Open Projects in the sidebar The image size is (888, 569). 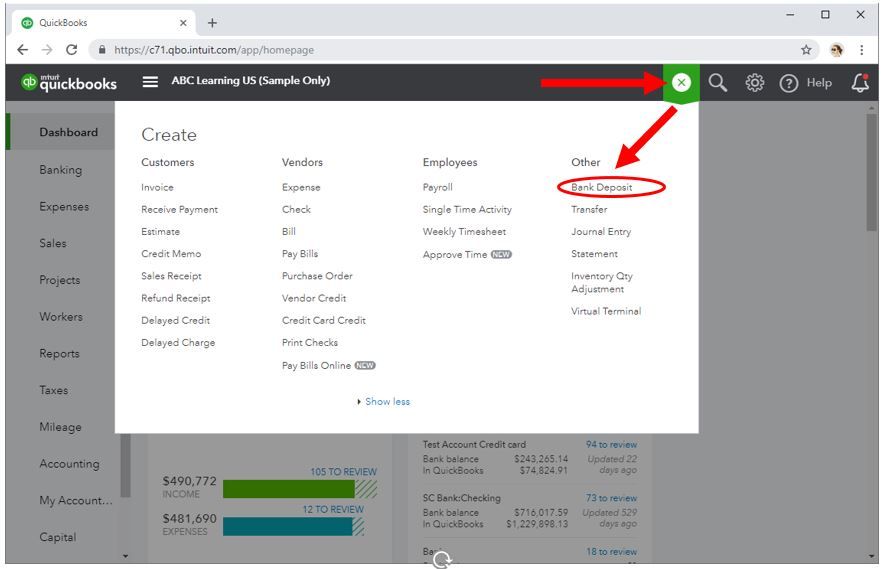point(59,280)
